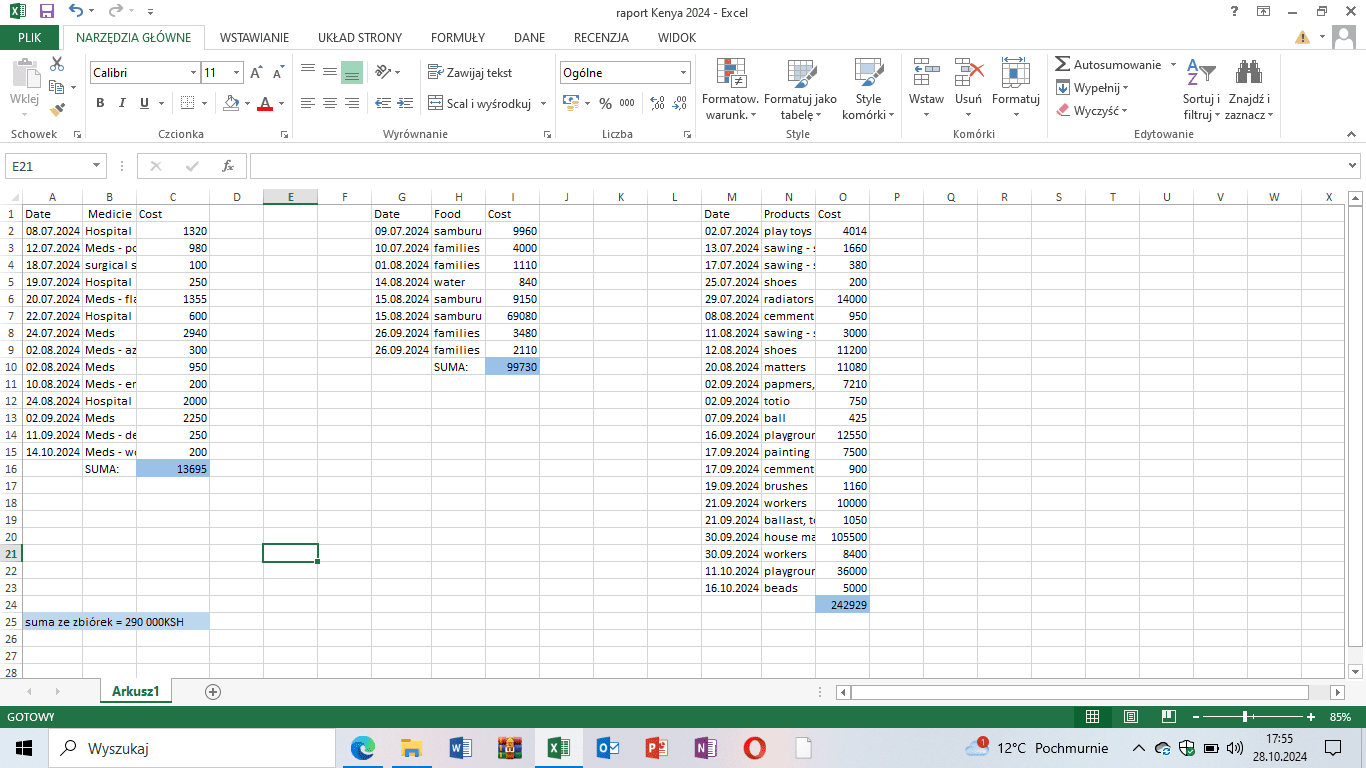Screen dimensions: 1366x768
Task: Open the PLIK file tab
Action: [30, 38]
